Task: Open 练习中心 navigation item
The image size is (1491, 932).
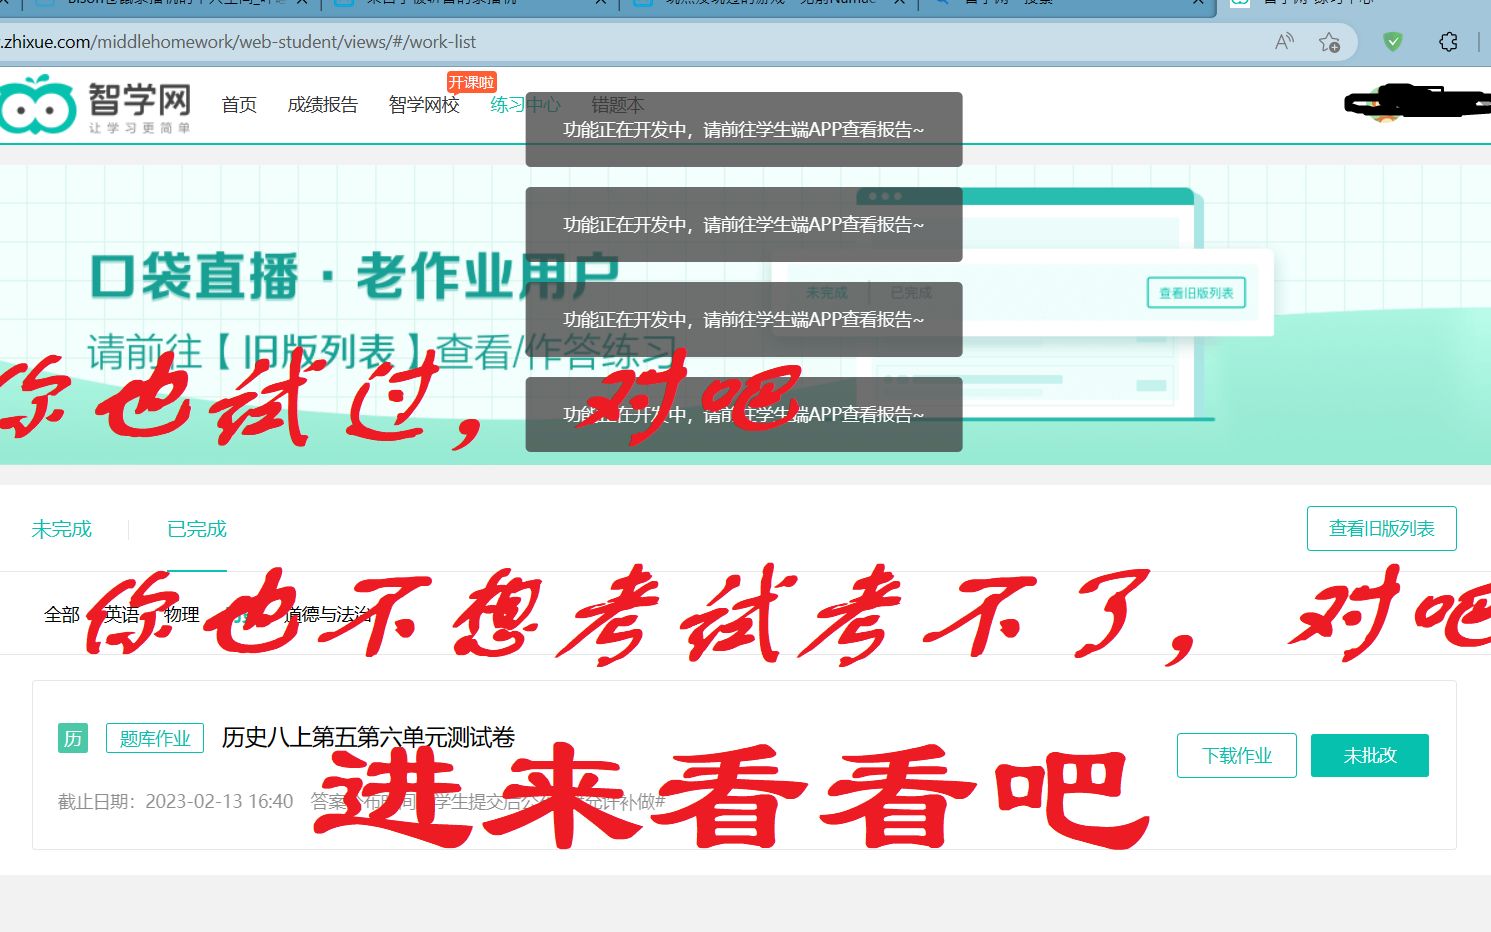Action: (525, 105)
